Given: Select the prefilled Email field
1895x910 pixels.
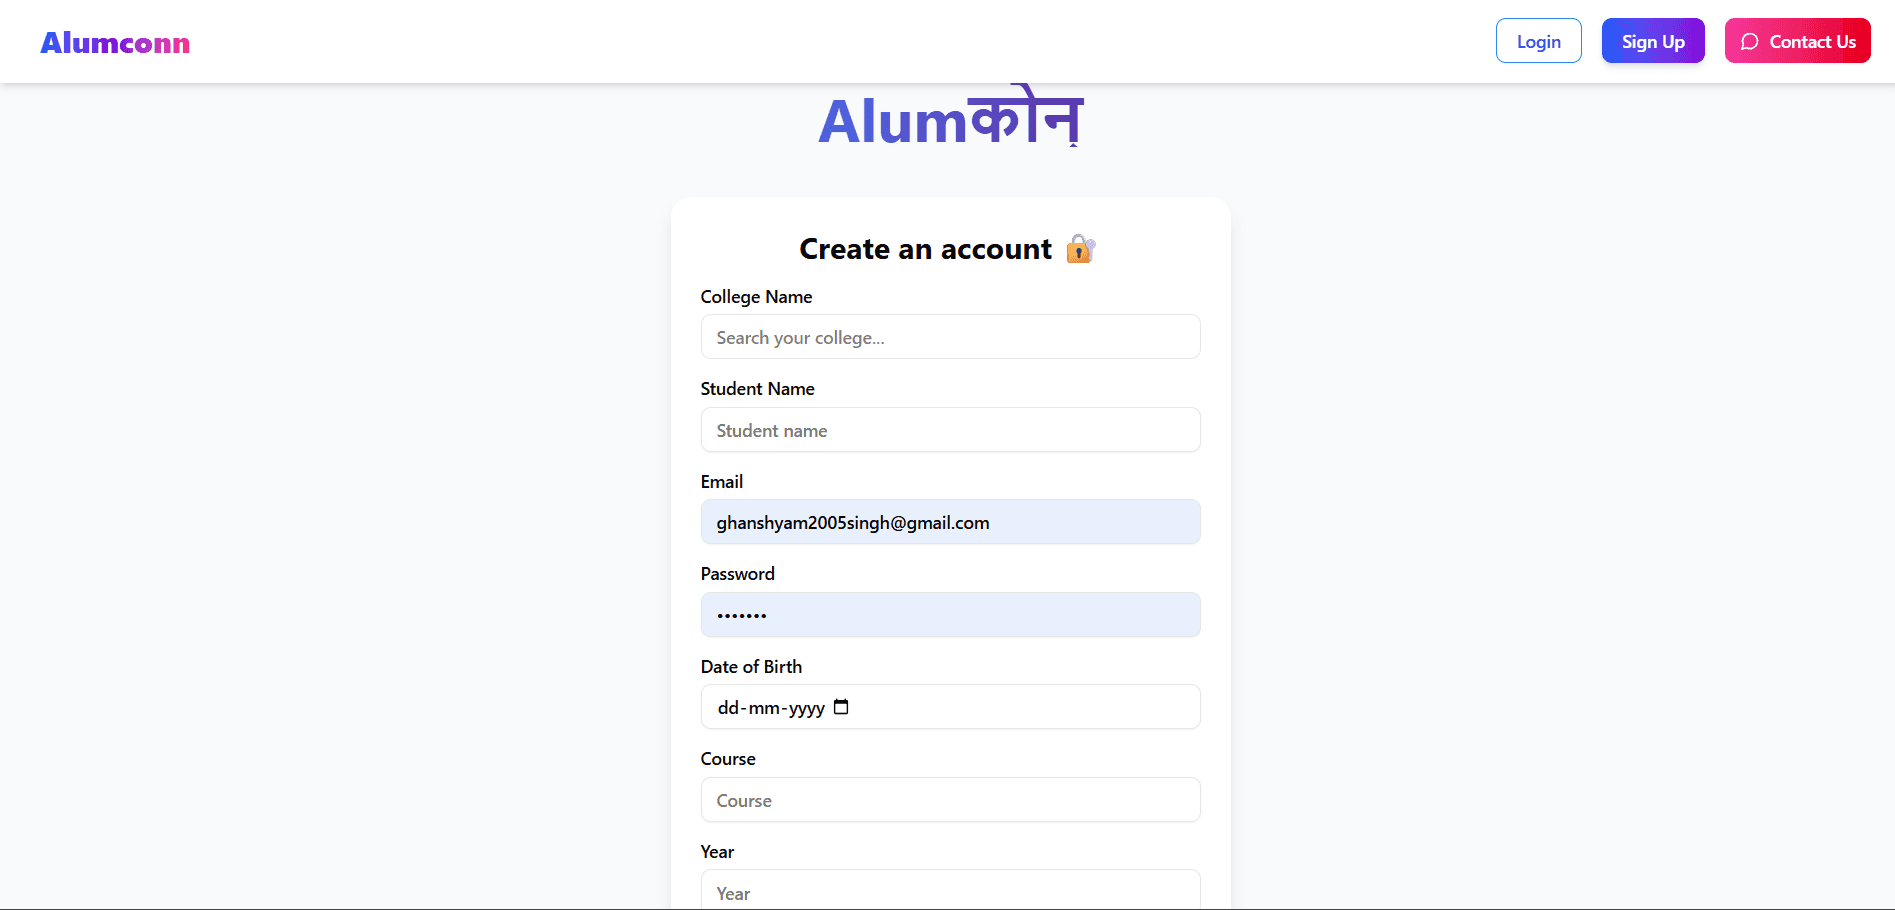Looking at the screenshot, I should 949,521.
